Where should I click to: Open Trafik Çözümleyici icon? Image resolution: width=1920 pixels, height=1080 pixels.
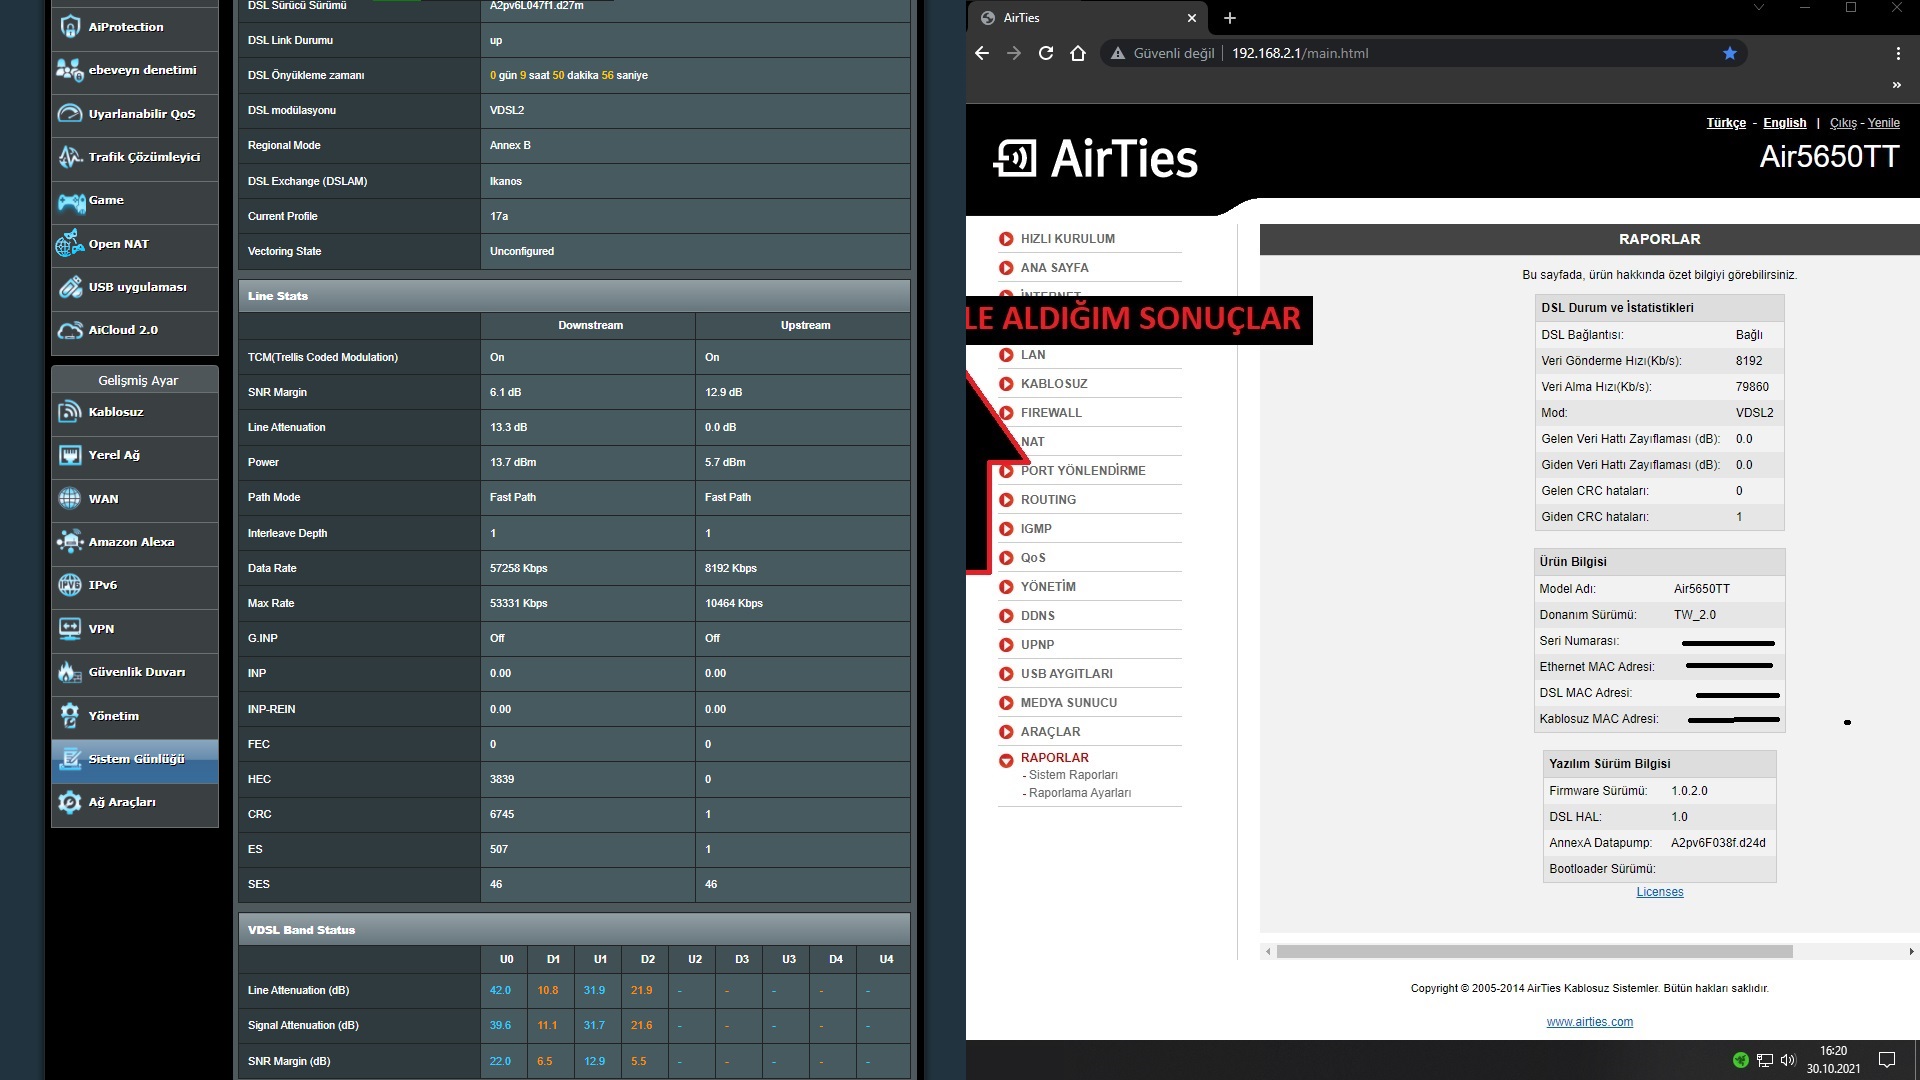pos(70,157)
